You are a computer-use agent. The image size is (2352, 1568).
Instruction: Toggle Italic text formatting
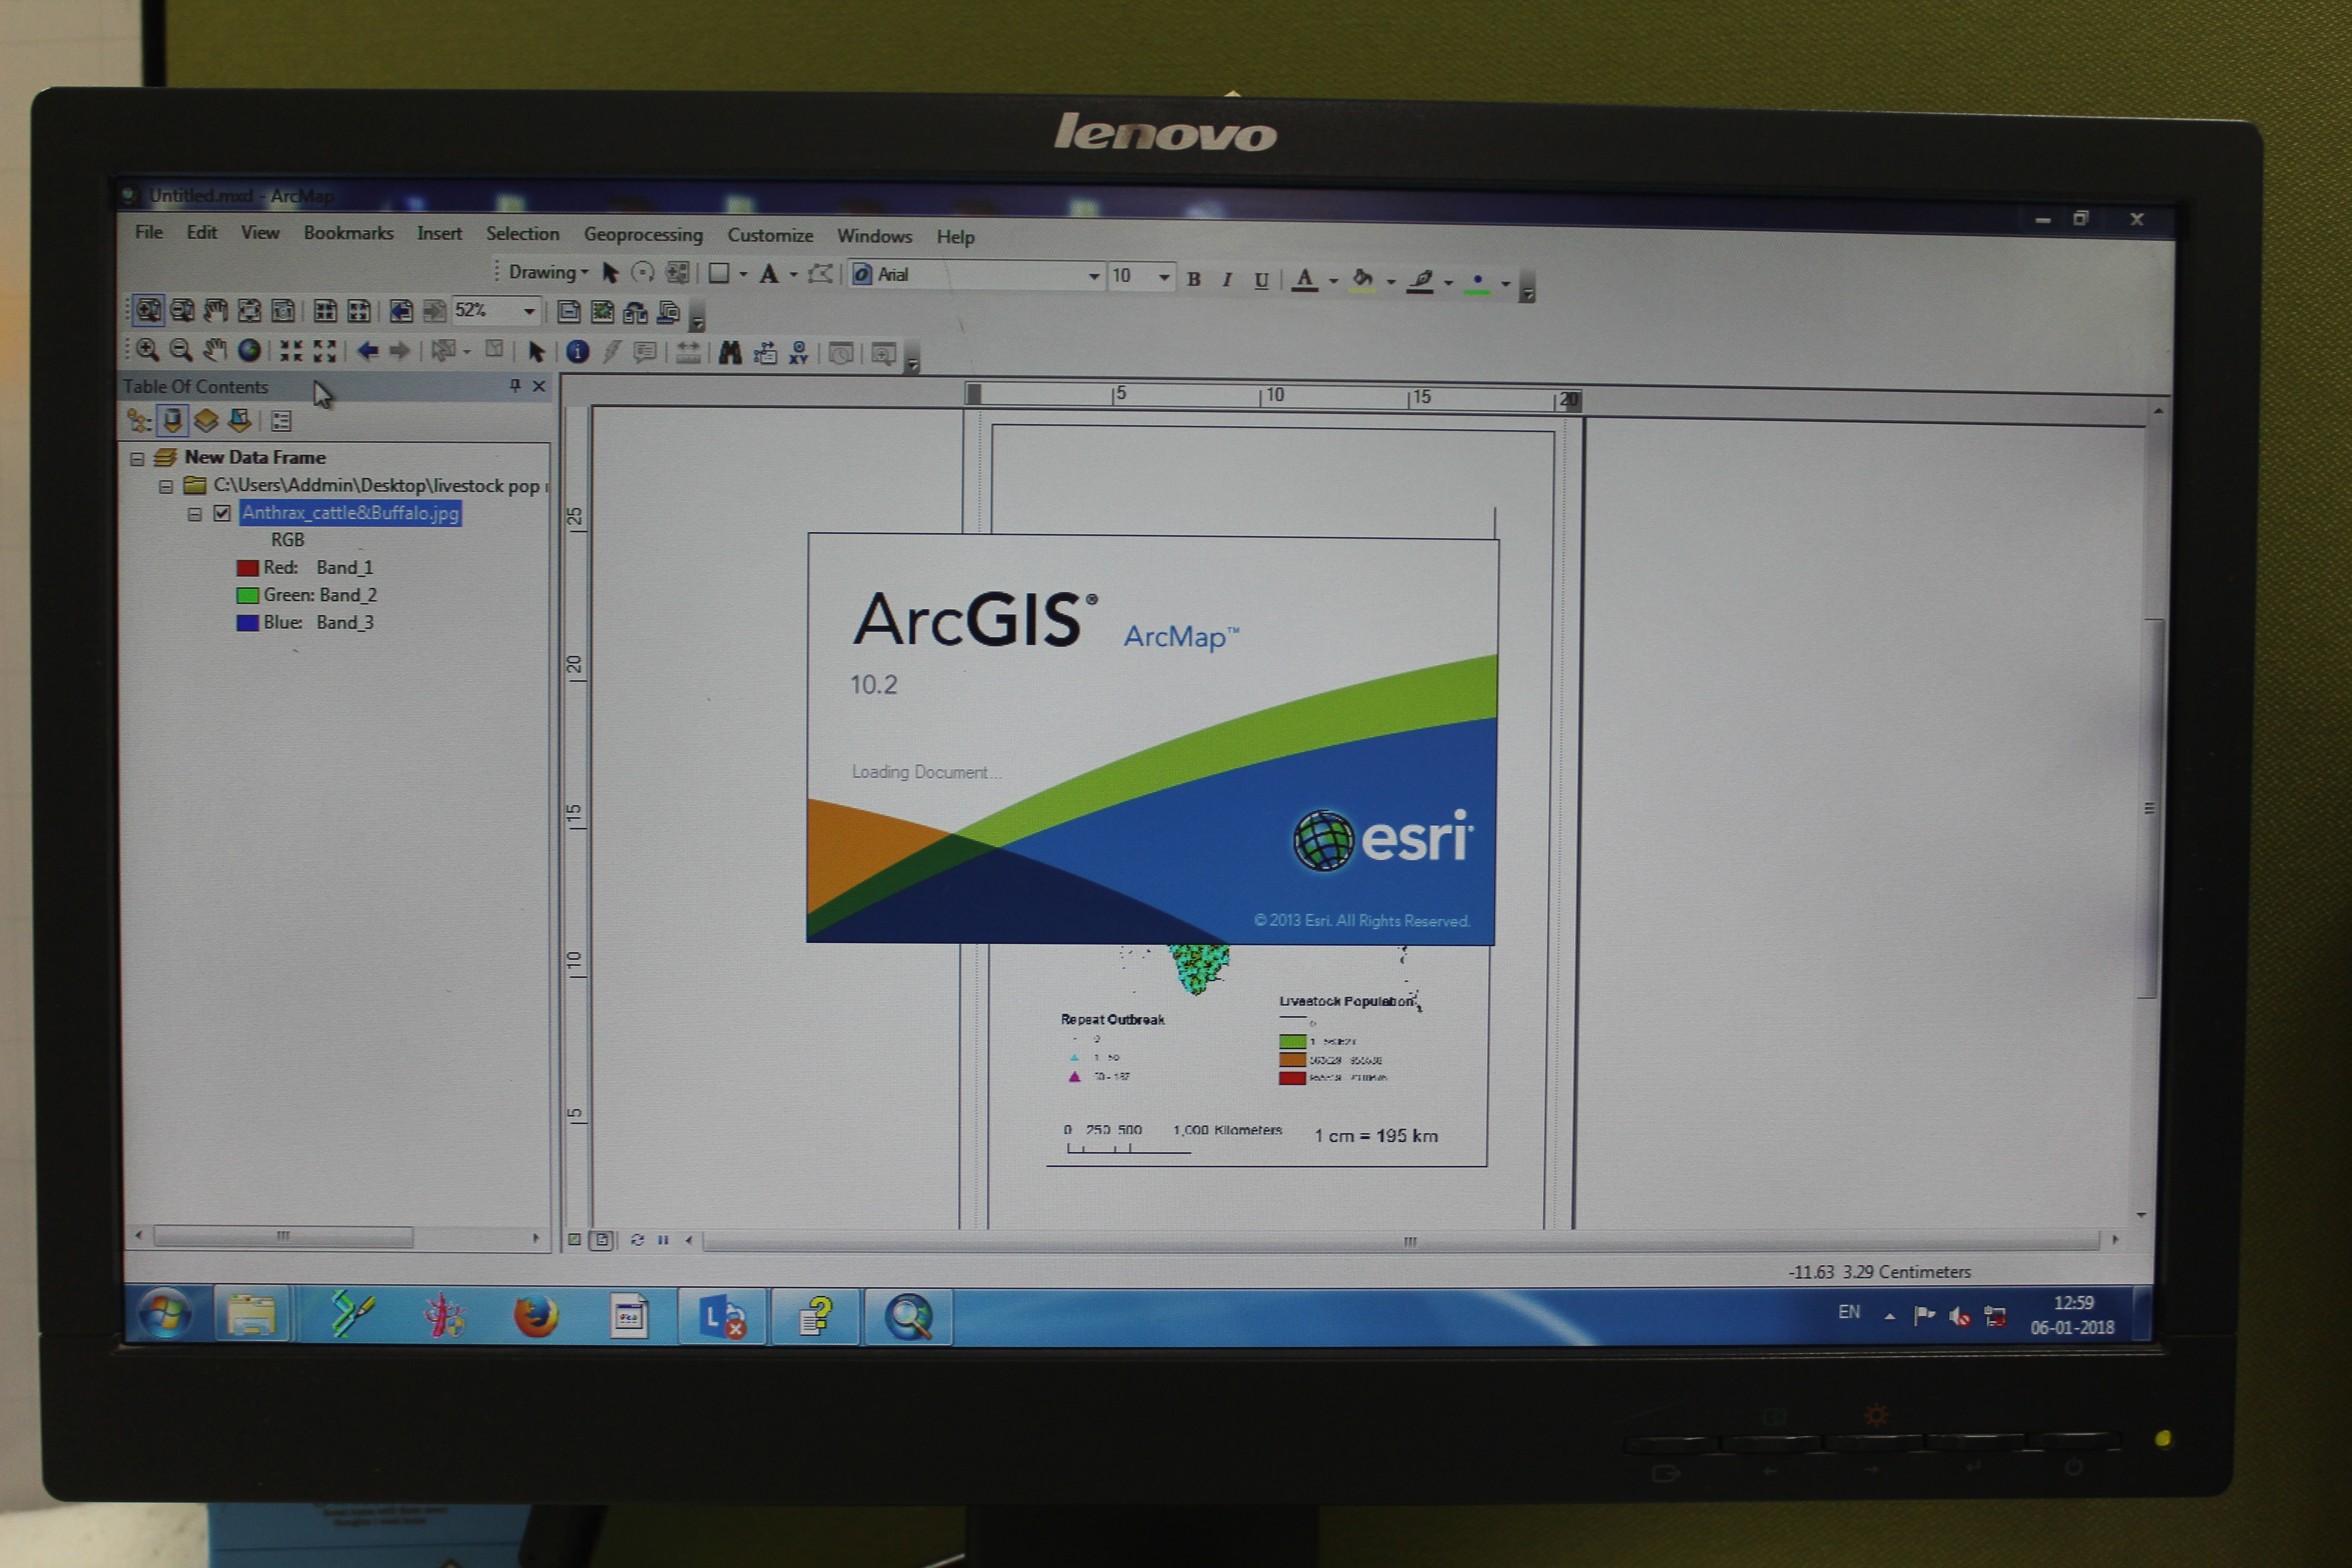(1226, 280)
